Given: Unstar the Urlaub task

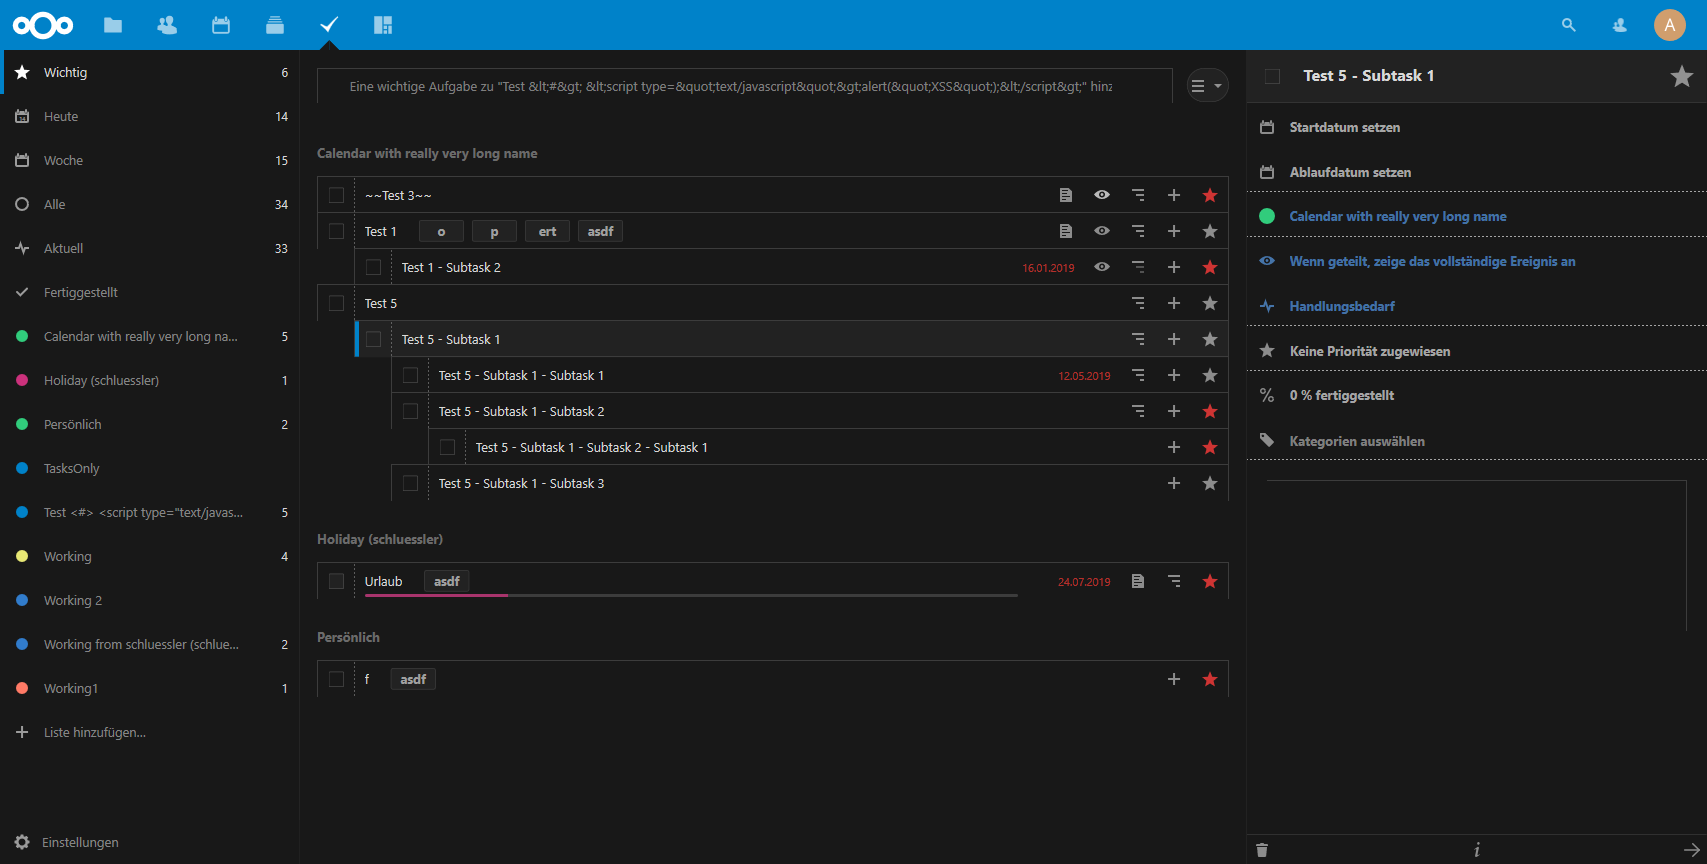Looking at the screenshot, I should [x=1210, y=581].
